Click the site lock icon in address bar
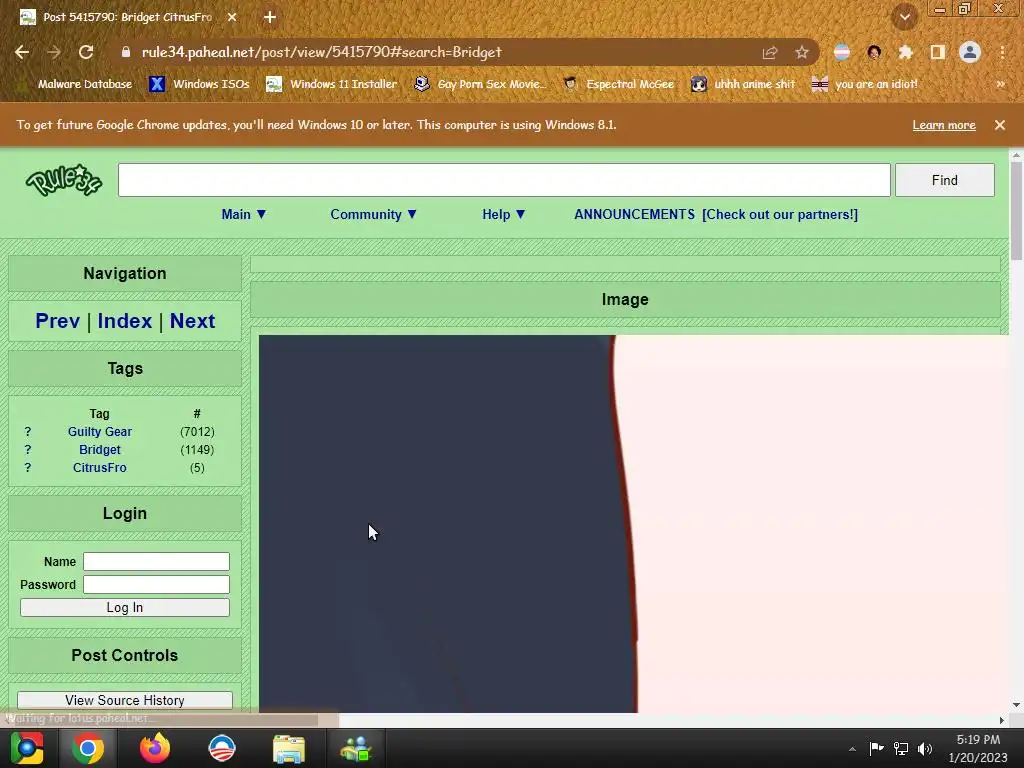 (x=126, y=52)
